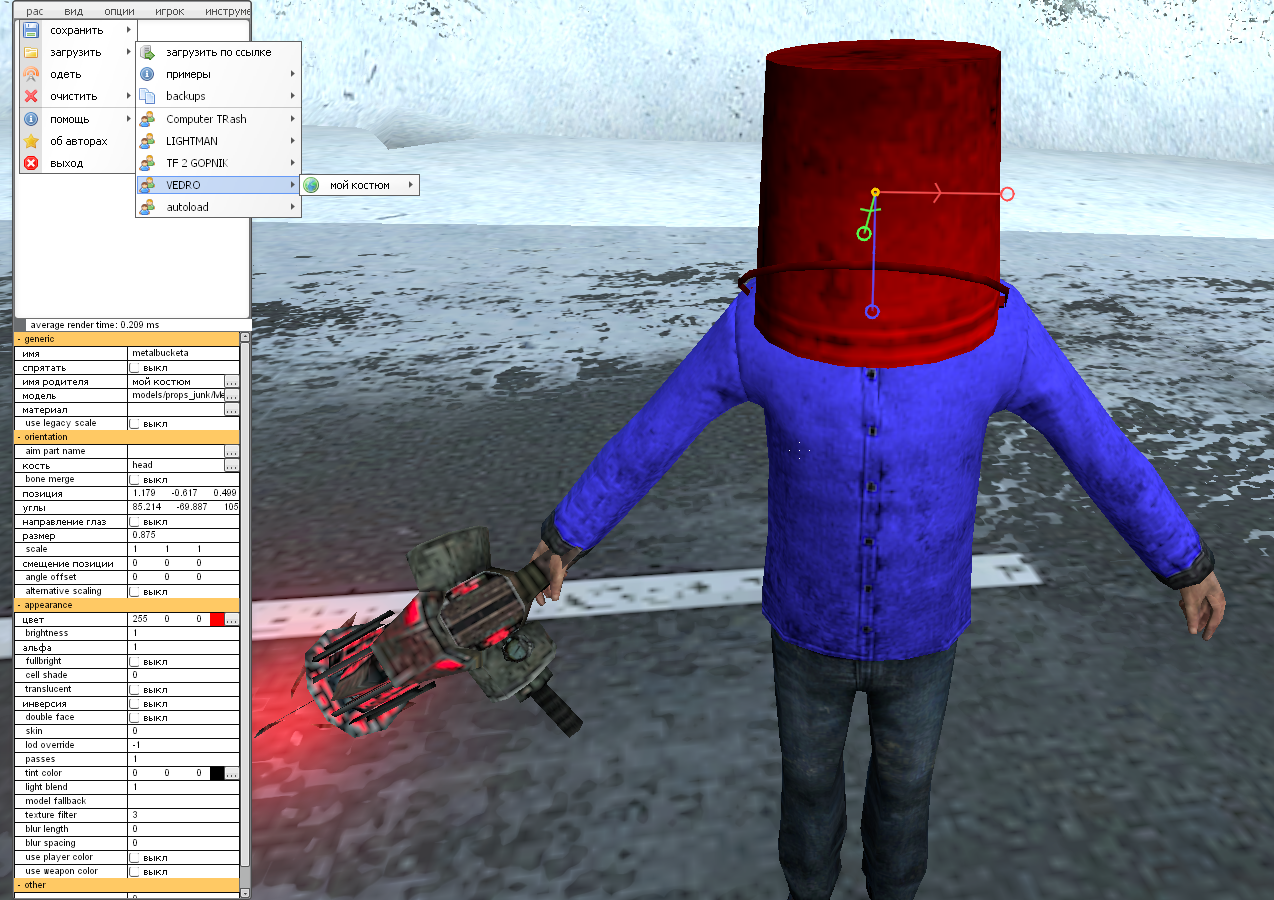The width and height of the screenshot is (1274, 900).
Task: Open the игрок menu
Action: 169,12
